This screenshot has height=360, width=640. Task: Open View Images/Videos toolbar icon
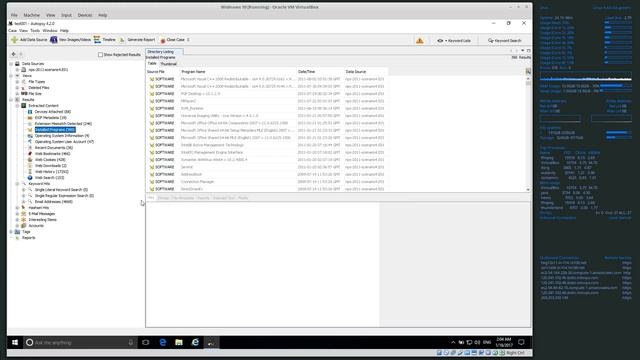pyautogui.click(x=53, y=40)
